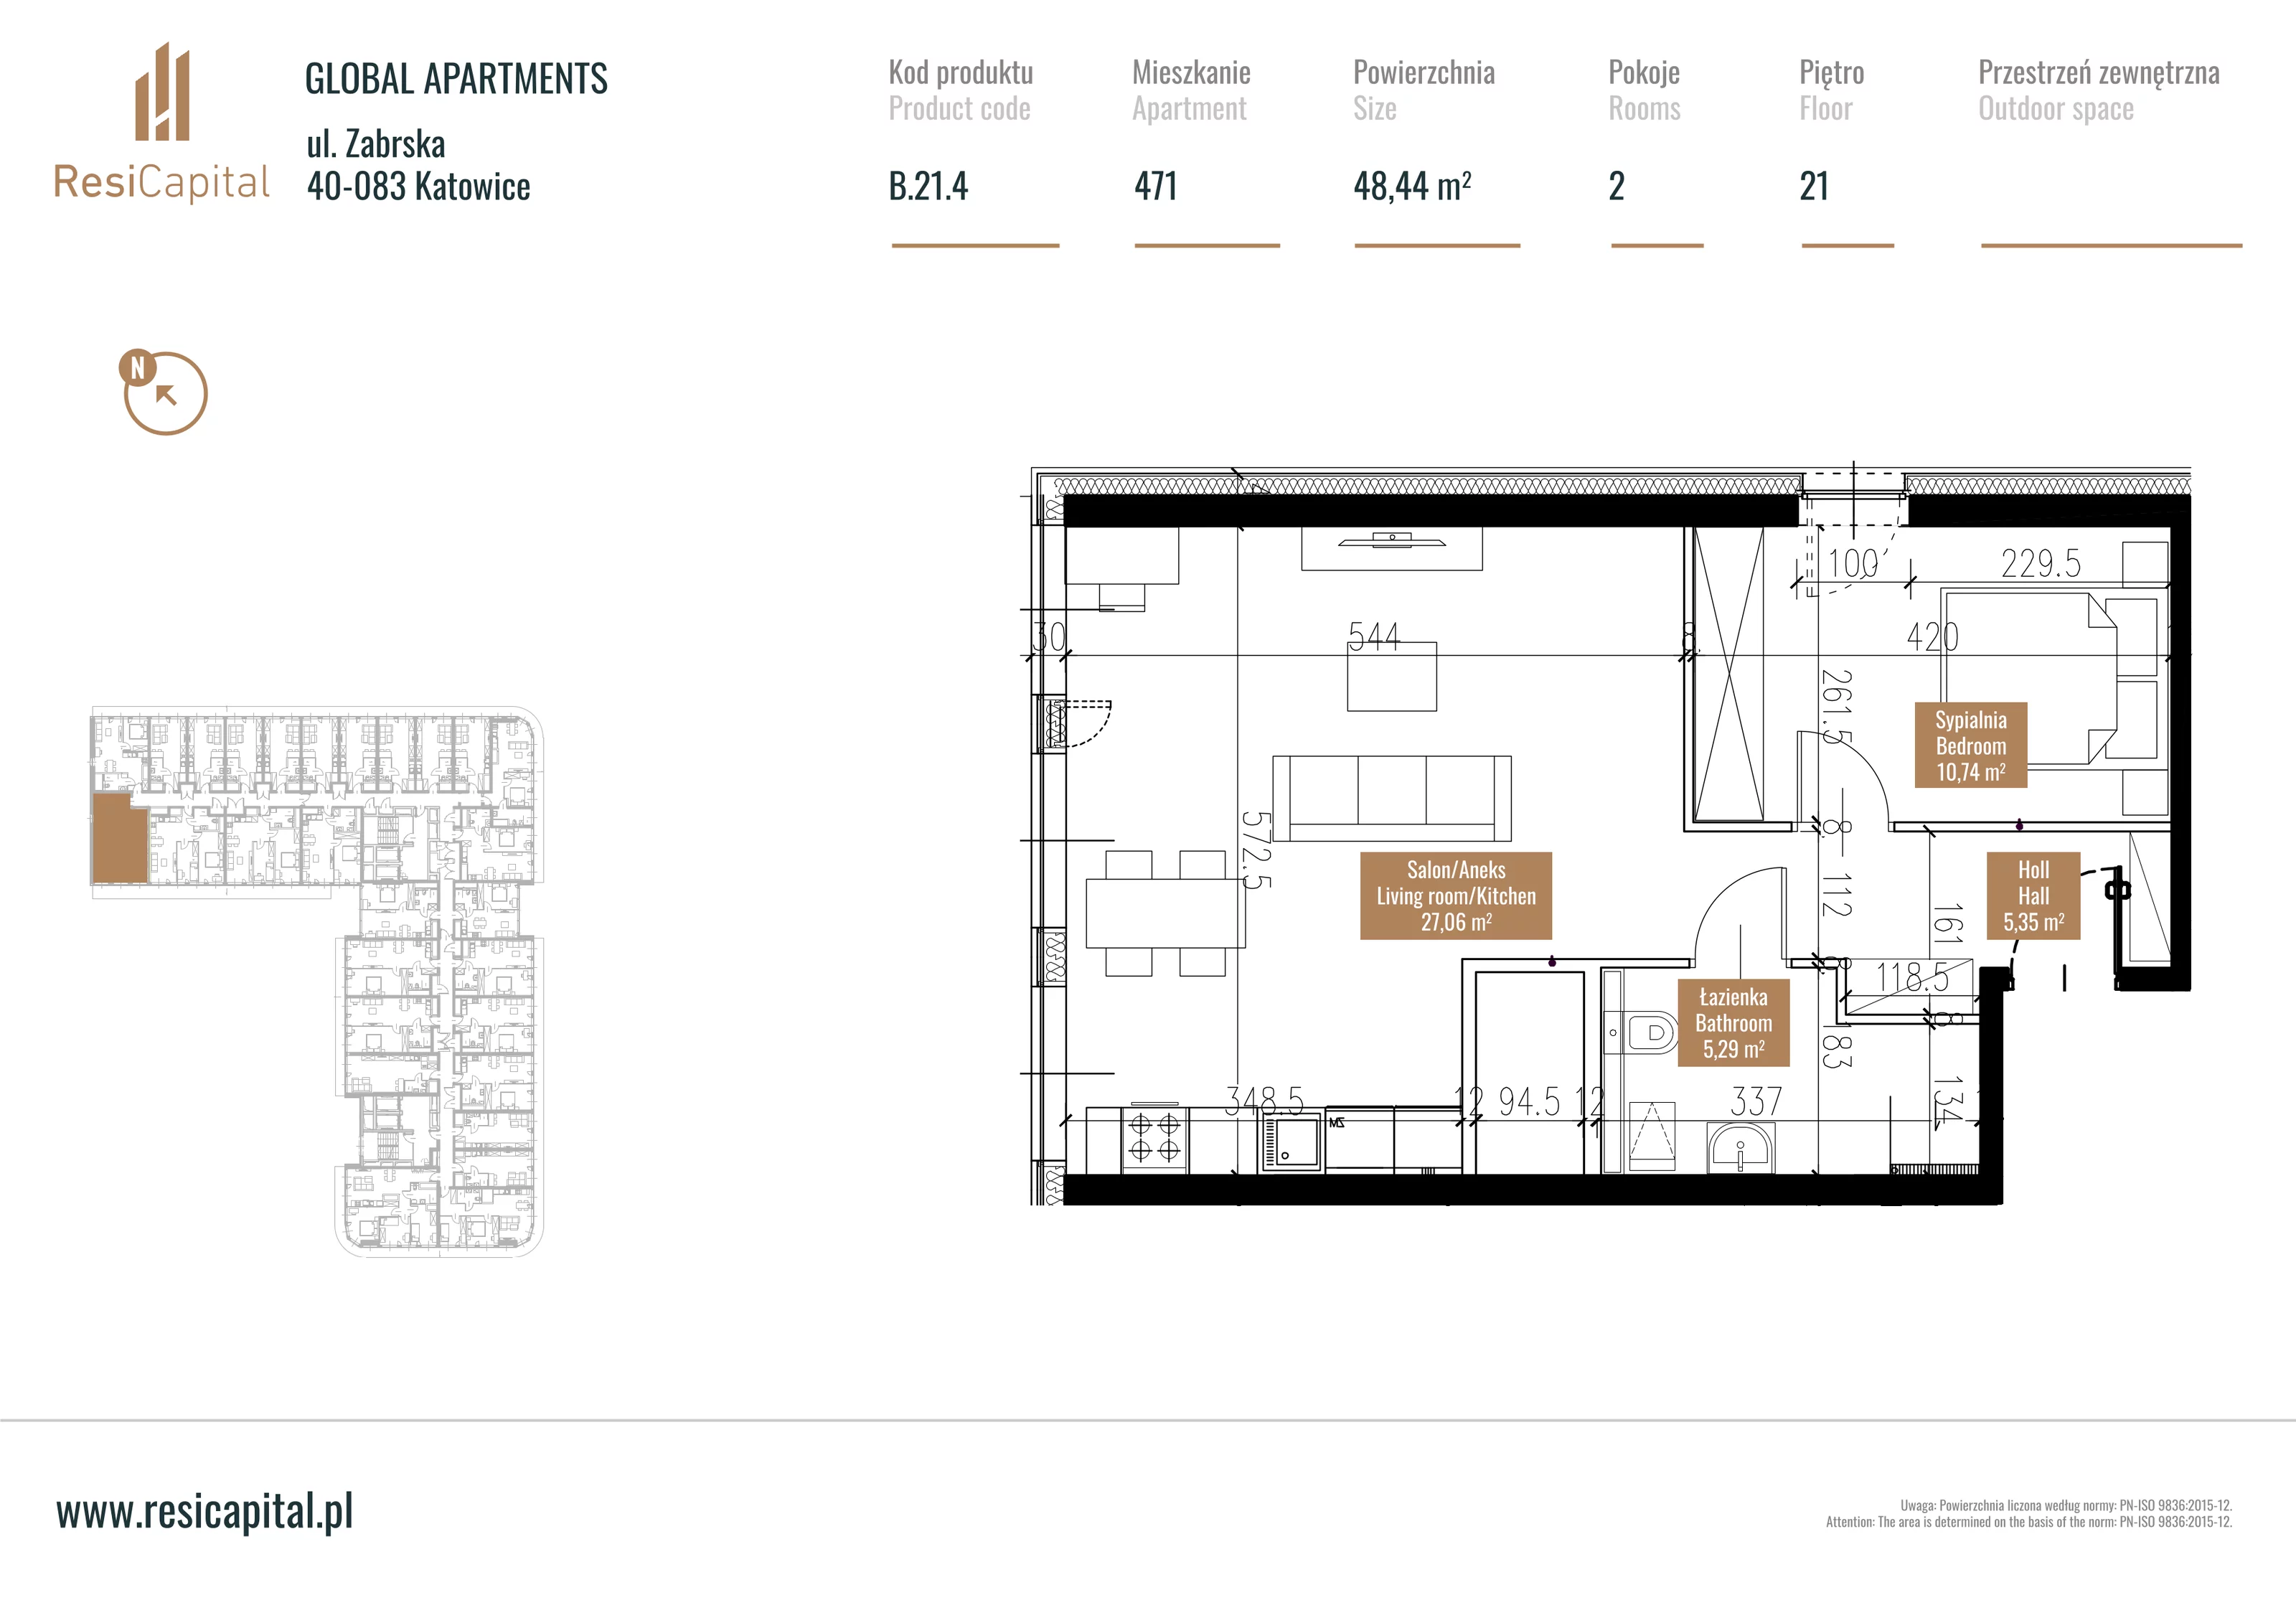Click the 118.5 hall dimension

pyautogui.click(x=1912, y=977)
